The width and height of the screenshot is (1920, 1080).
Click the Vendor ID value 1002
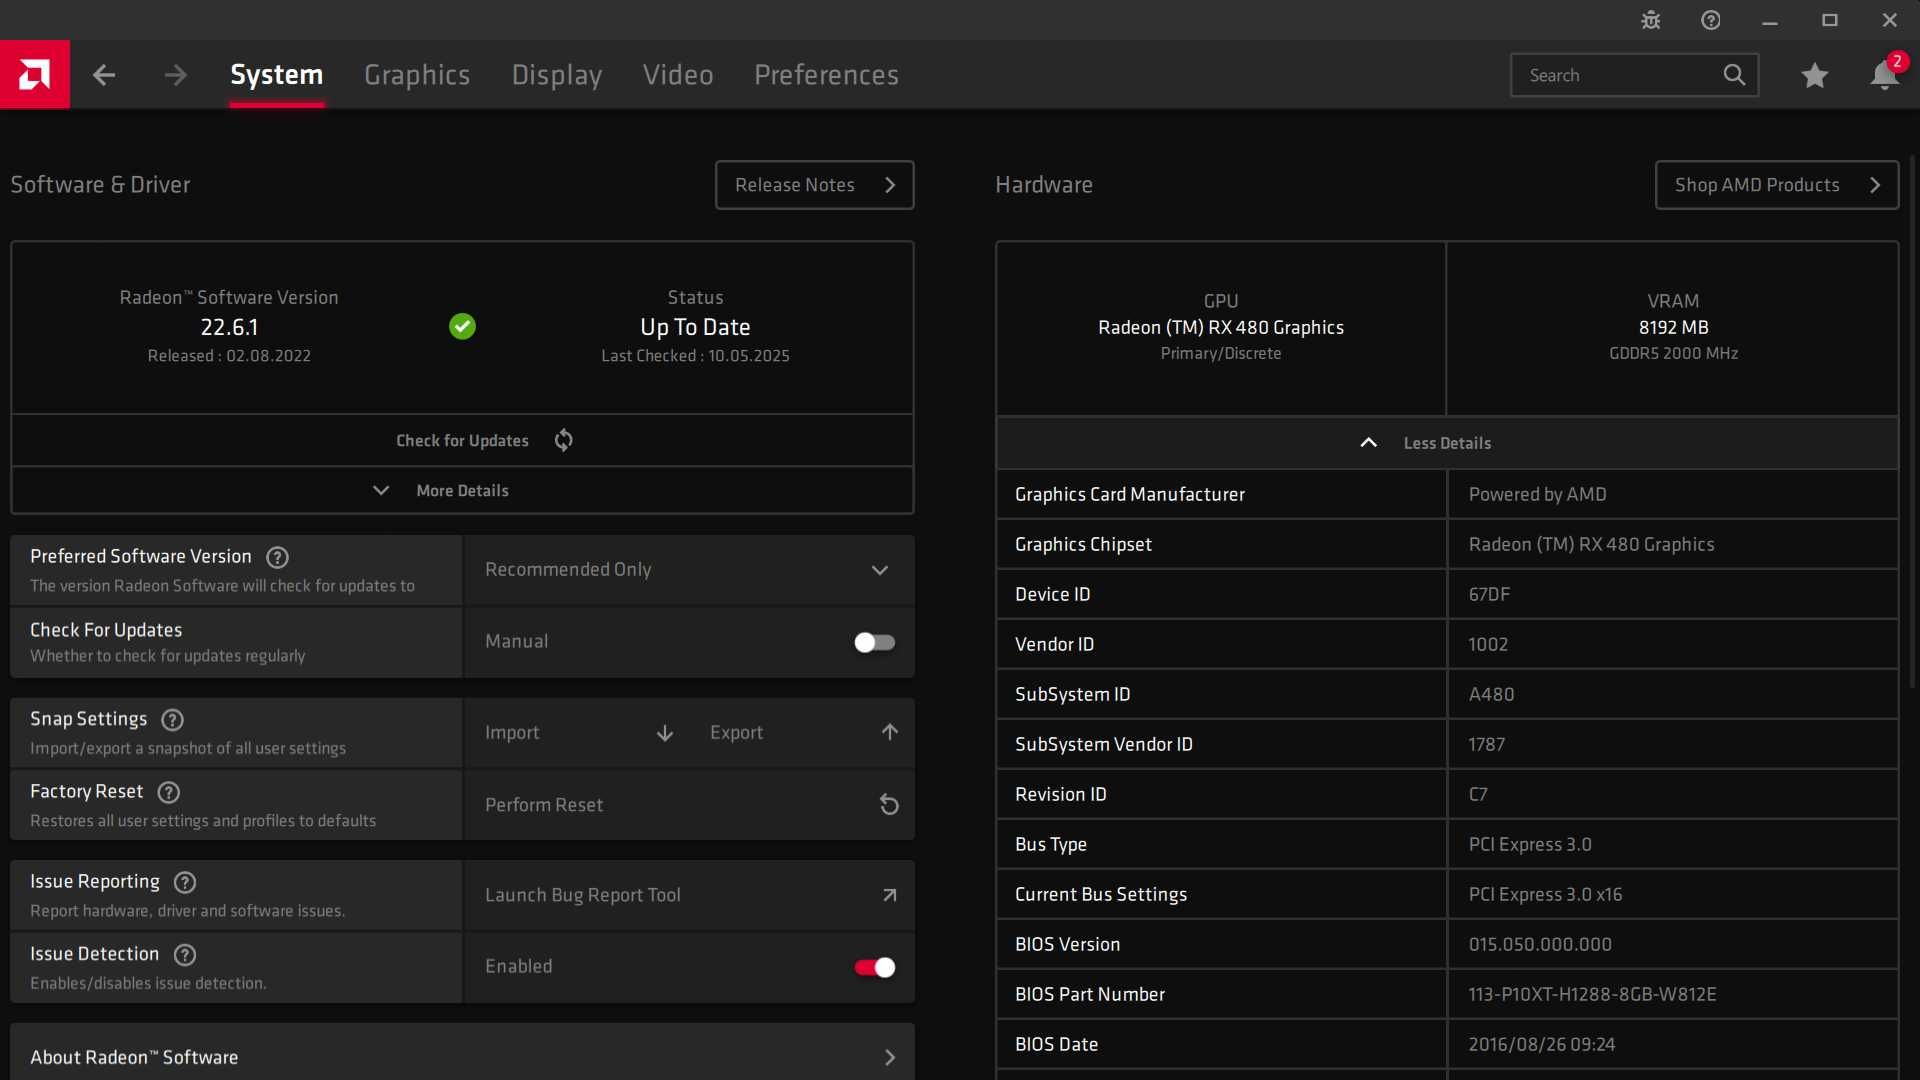point(1488,645)
